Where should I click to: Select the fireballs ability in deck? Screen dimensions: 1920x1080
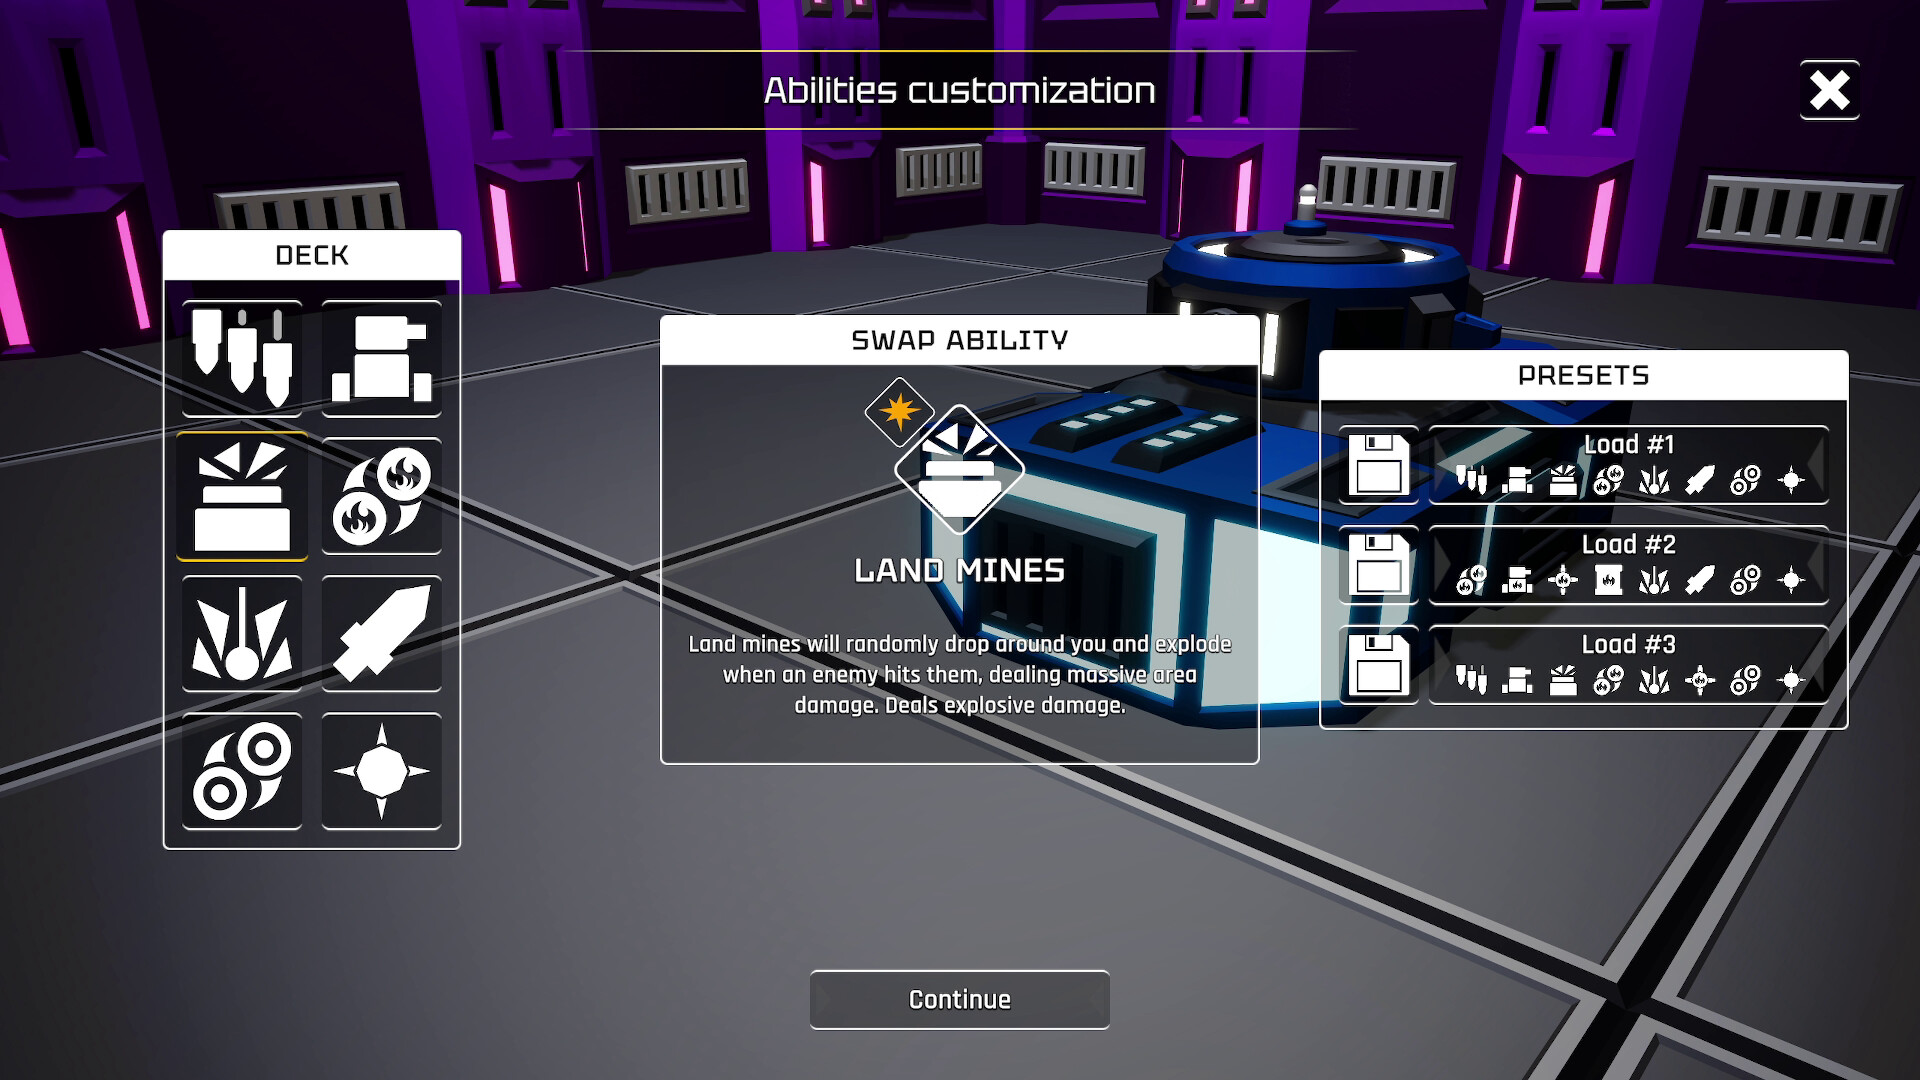pyautogui.click(x=381, y=496)
